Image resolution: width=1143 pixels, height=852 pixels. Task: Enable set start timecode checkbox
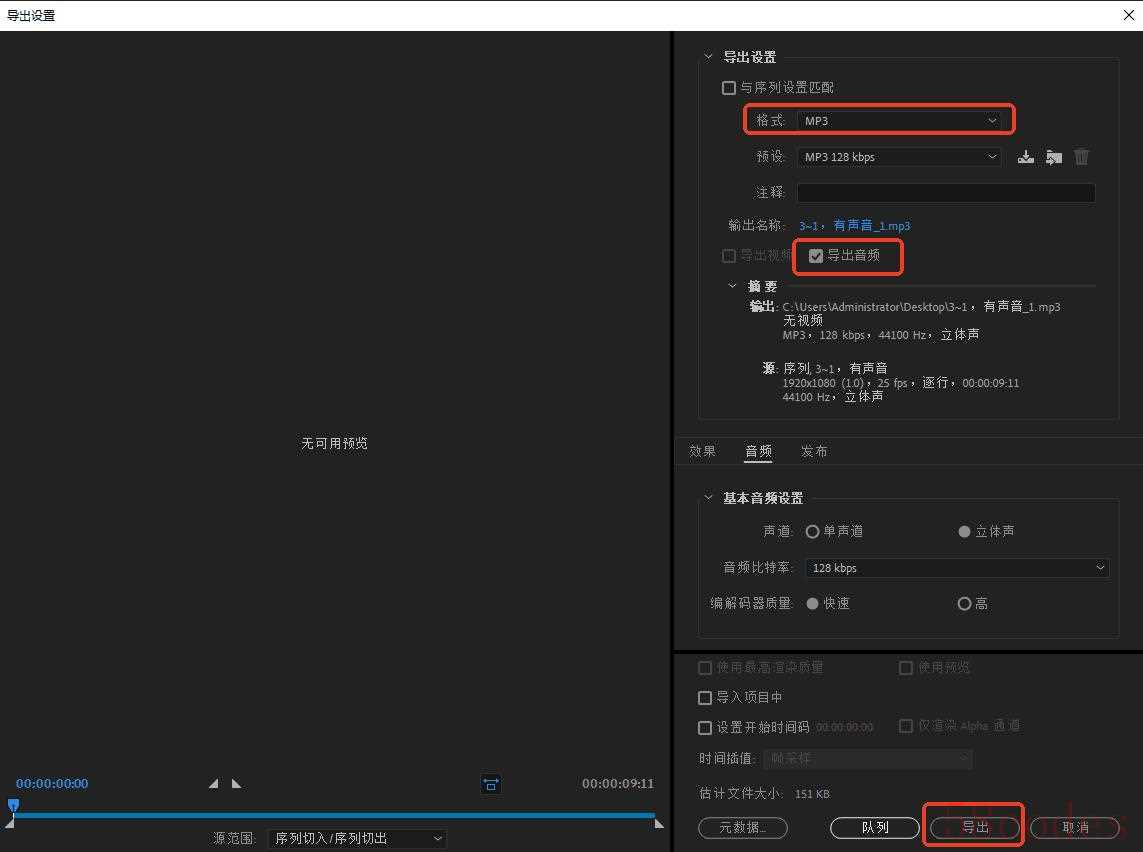705,727
